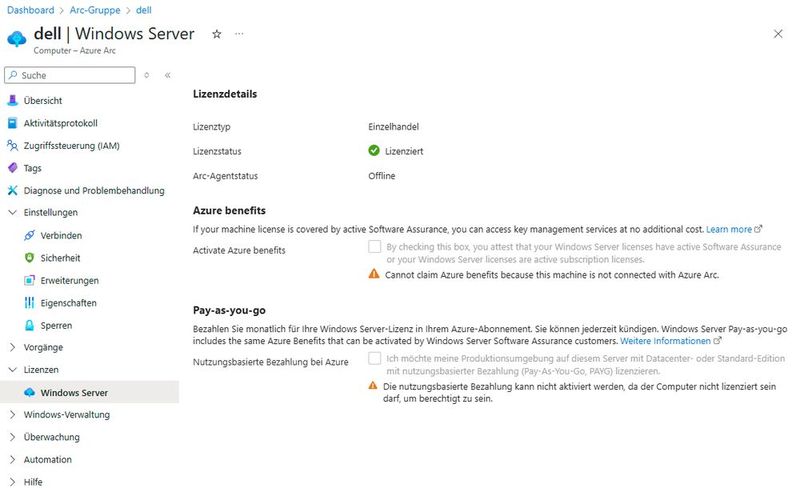Click the Einzelhandel license type value
This screenshot has width=800, height=500.
(x=393, y=127)
